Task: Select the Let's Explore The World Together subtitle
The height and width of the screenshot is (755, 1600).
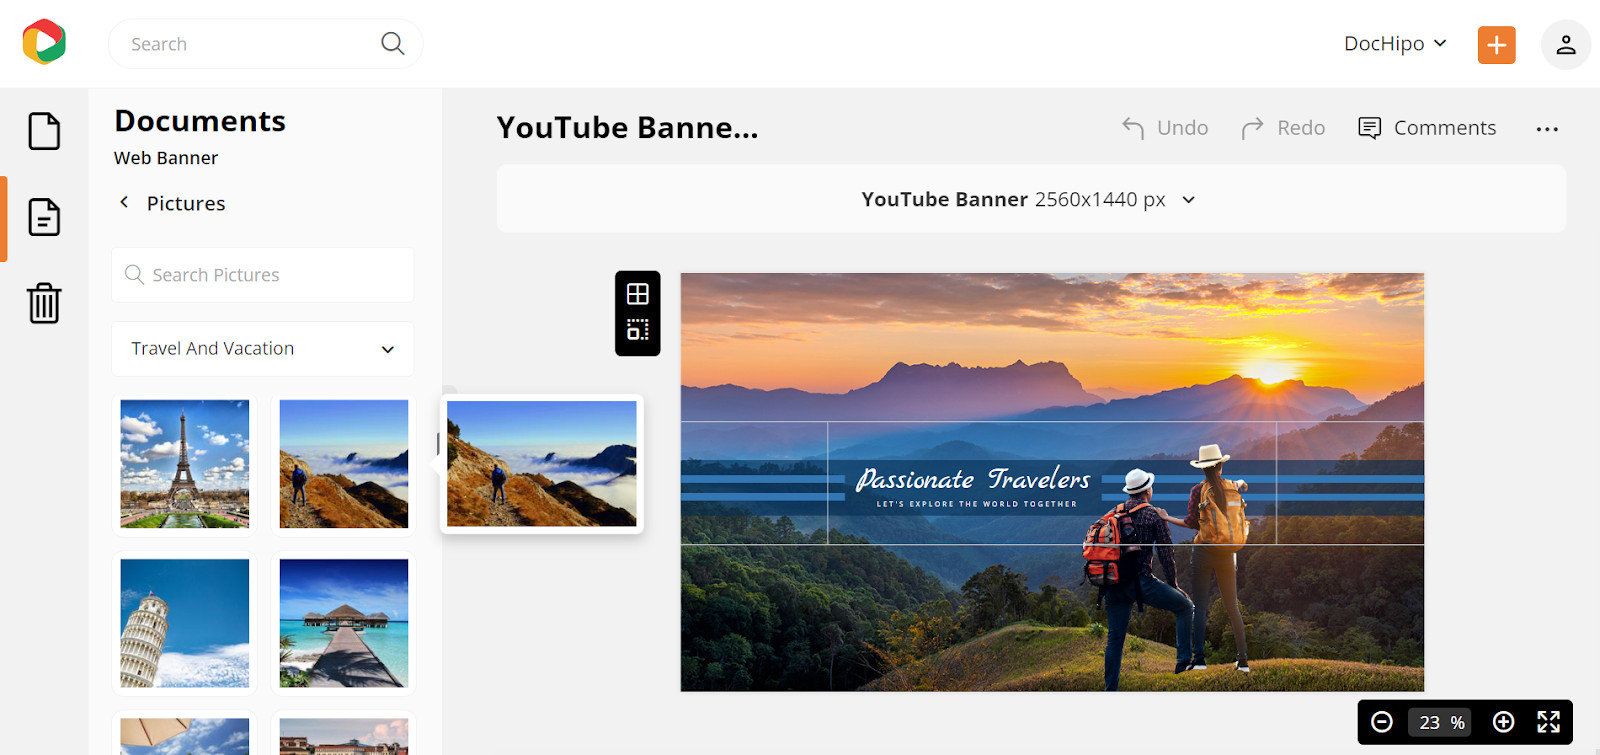Action: coord(977,504)
